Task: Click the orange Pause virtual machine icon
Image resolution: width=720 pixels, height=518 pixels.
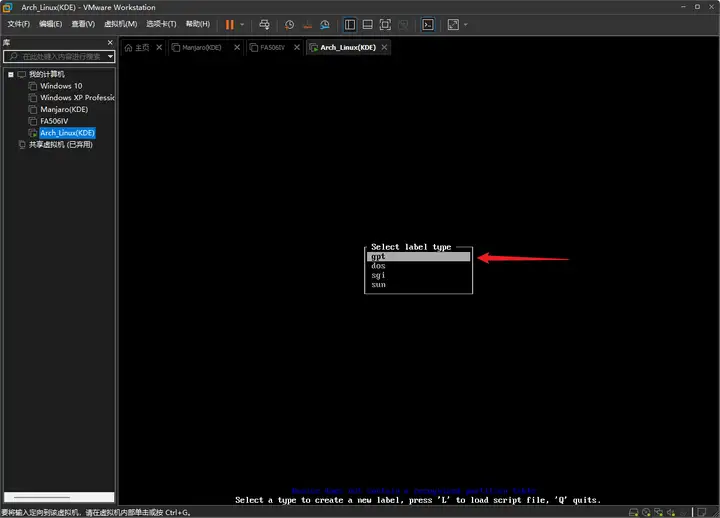Action: (230, 24)
